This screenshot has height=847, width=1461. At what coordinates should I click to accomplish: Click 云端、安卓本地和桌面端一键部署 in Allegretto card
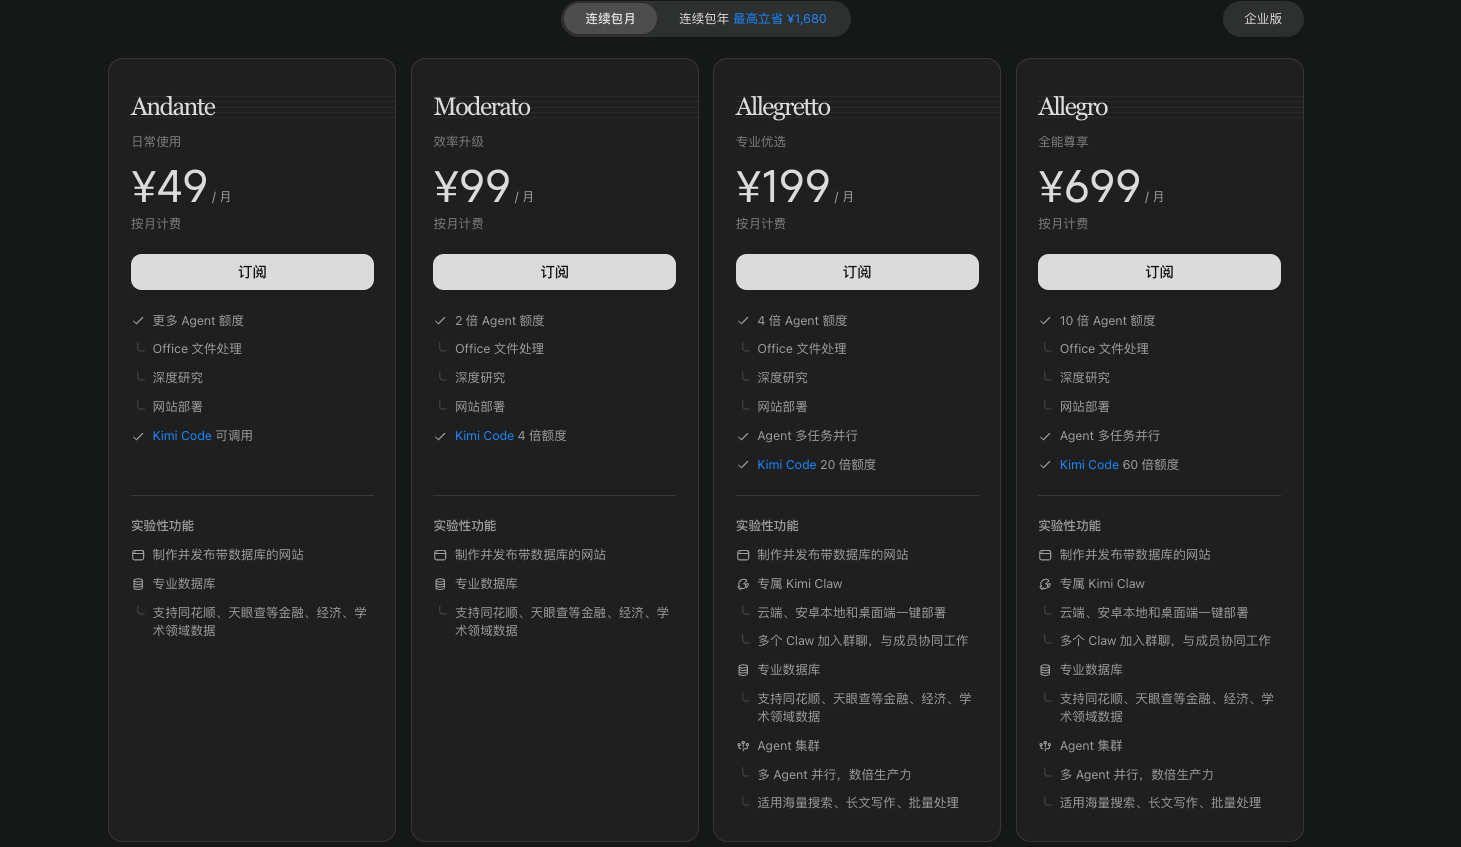pyautogui.click(x=851, y=613)
